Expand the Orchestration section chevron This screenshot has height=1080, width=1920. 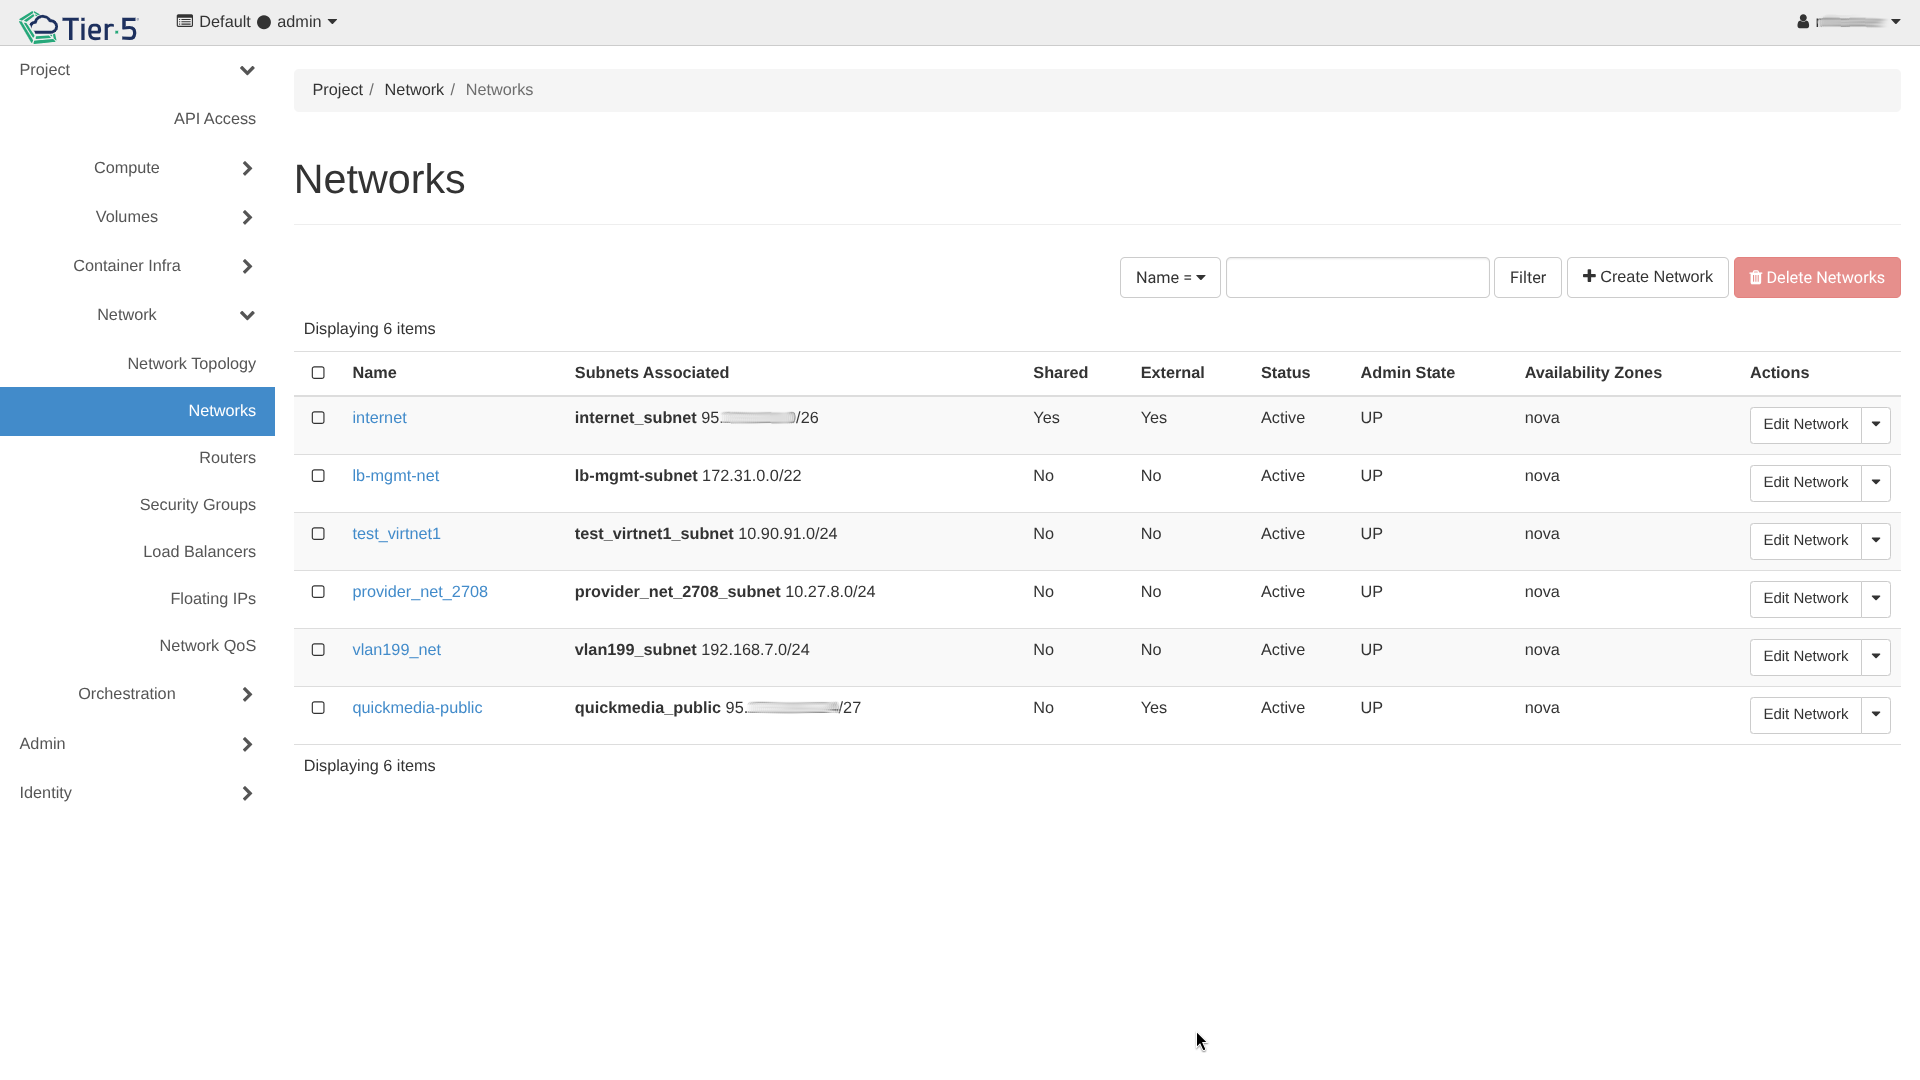tap(247, 694)
